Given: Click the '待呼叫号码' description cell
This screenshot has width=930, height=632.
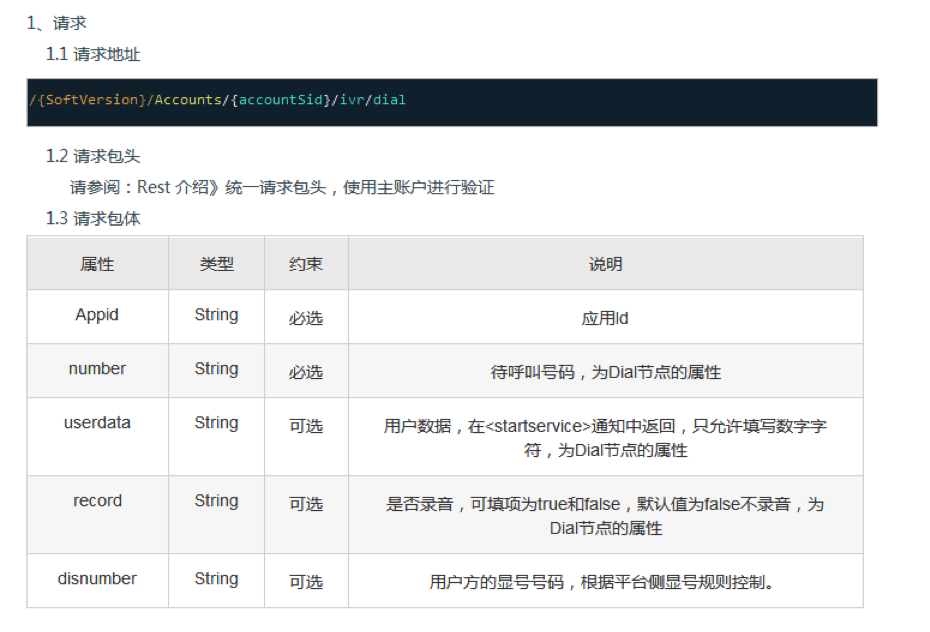Looking at the screenshot, I should [606, 372].
